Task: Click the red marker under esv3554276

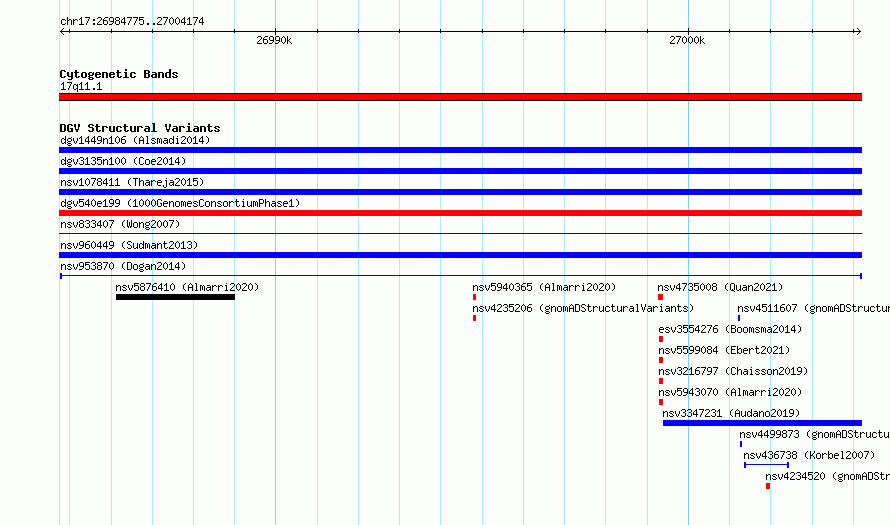Action: coord(661,339)
